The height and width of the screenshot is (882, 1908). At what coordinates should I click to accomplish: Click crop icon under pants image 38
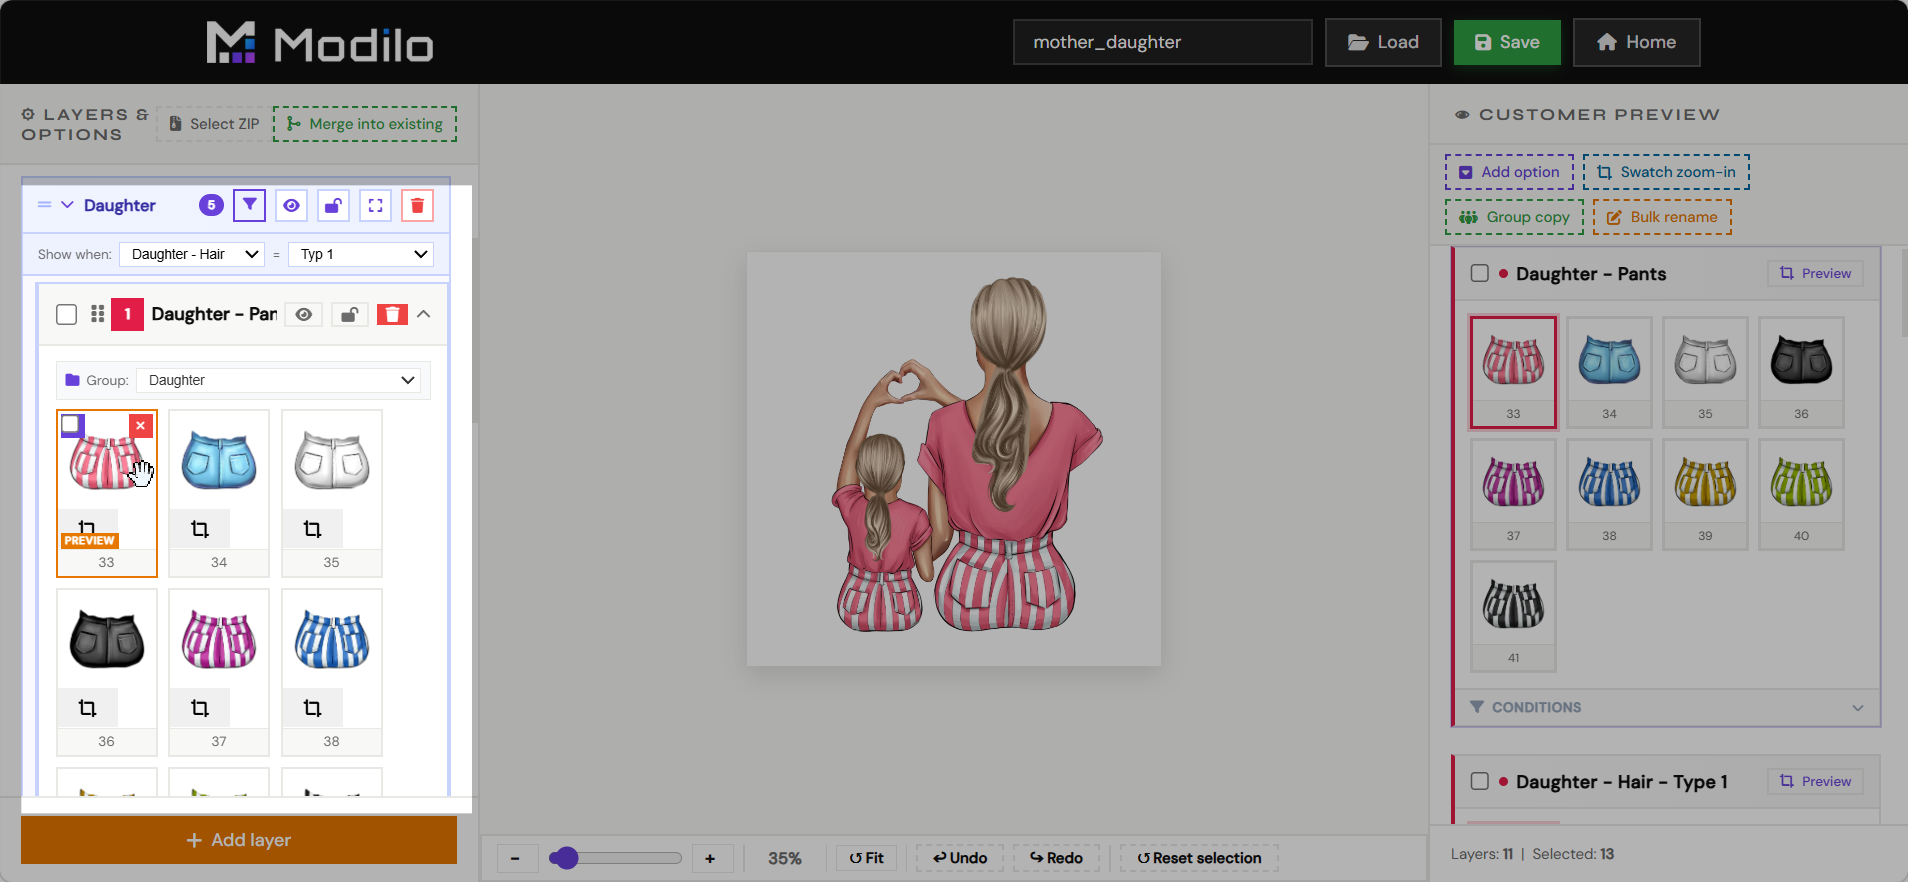tap(313, 708)
